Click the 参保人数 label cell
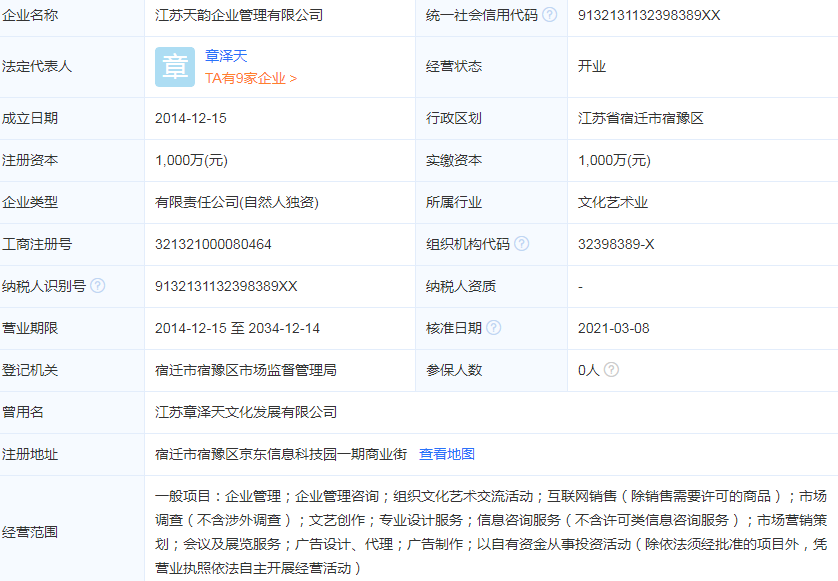Image resolution: width=838 pixels, height=581 pixels. coord(491,370)
